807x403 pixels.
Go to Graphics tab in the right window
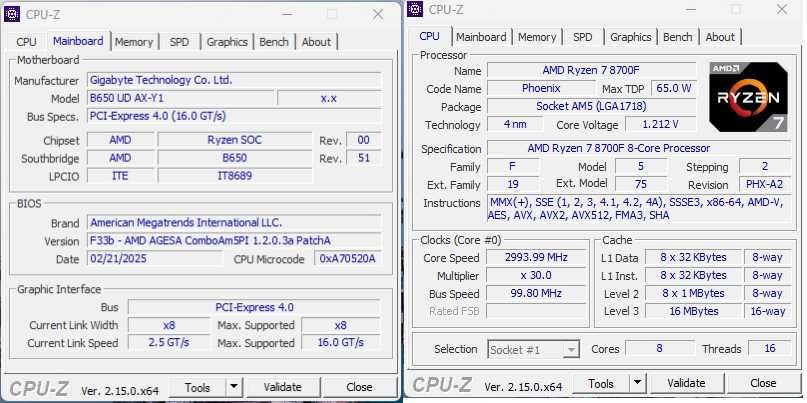630,37
